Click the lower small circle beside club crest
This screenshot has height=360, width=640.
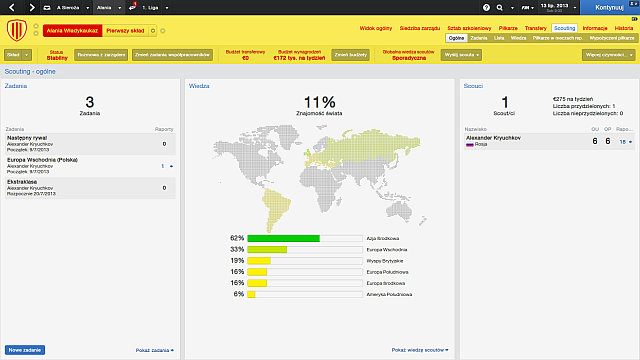[36, 33]
